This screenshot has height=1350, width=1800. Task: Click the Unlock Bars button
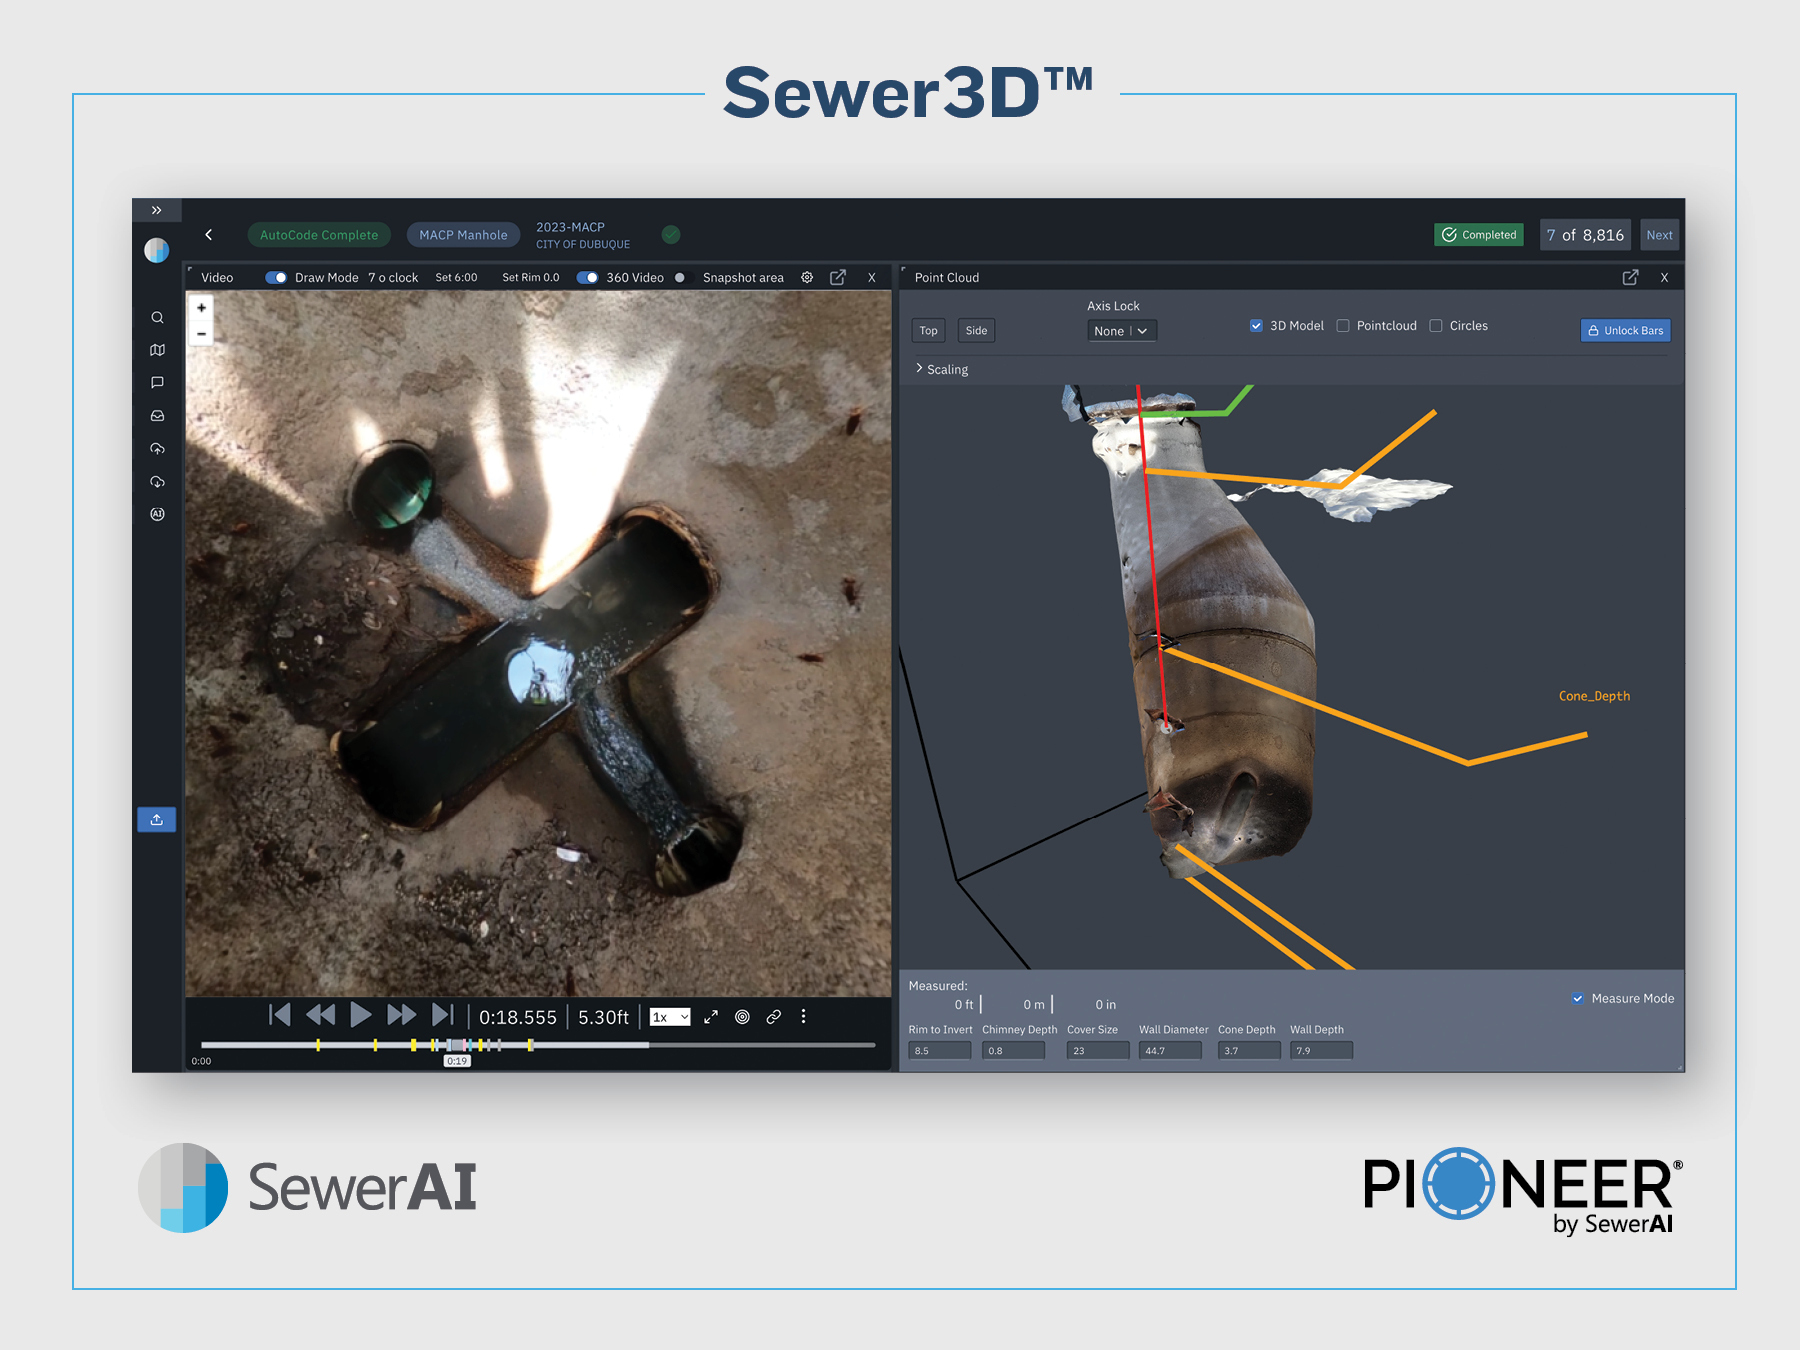point(1625,331)
